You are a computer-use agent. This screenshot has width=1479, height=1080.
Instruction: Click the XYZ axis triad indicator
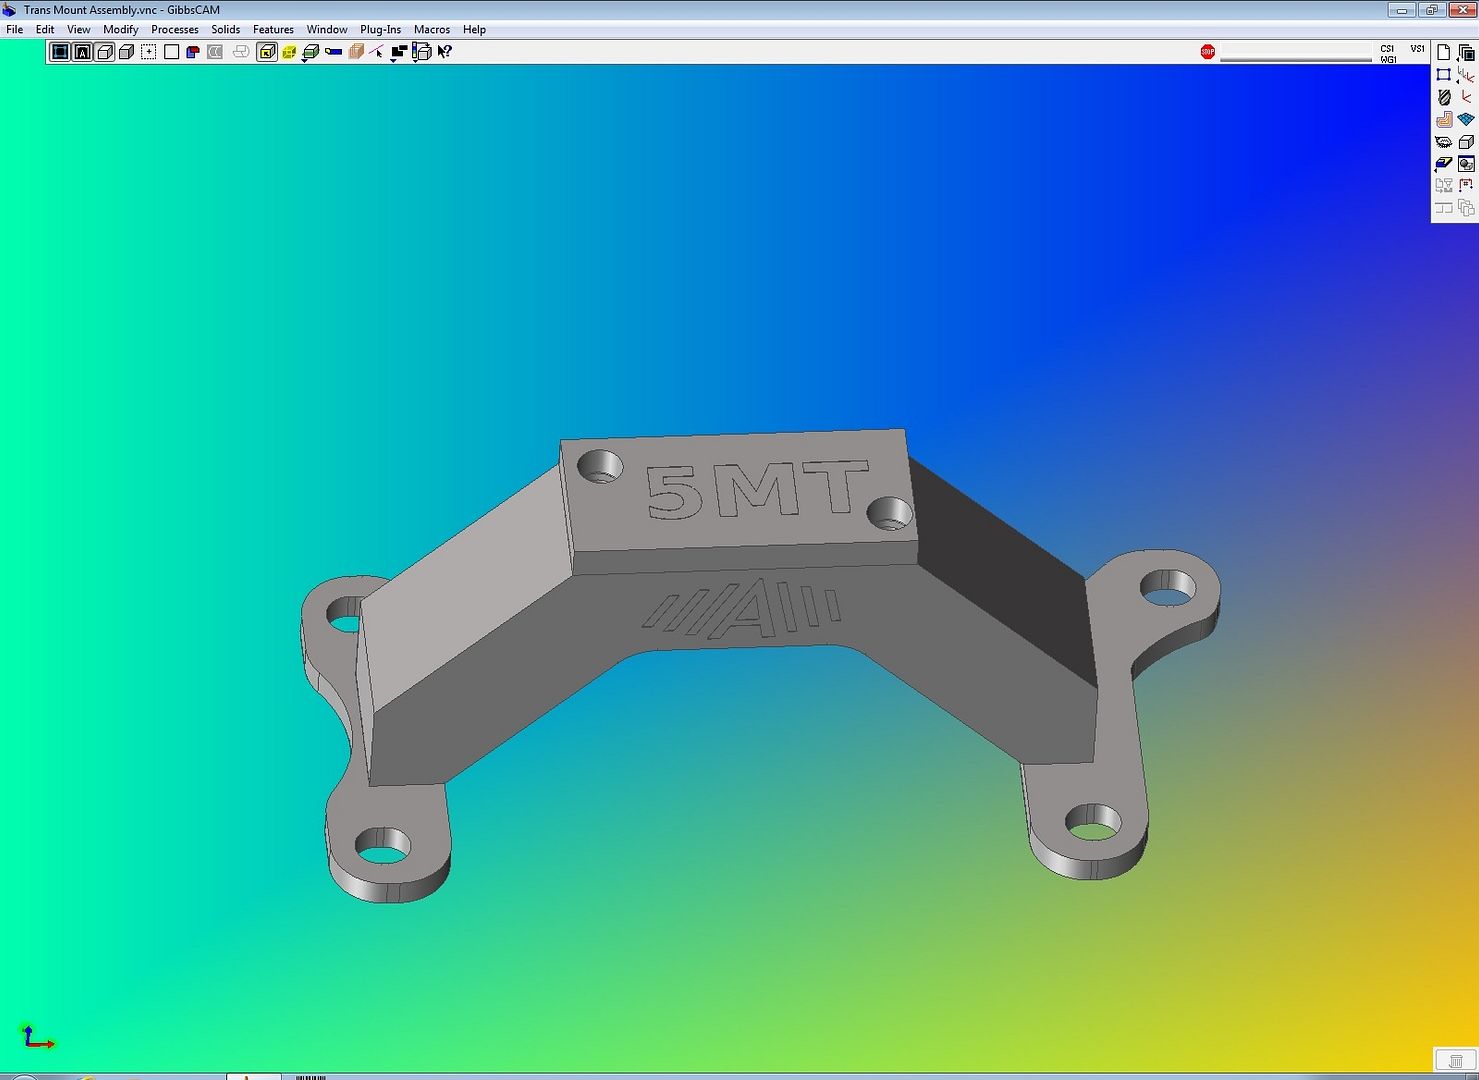pyautogui.click(x=37, y=1037)
